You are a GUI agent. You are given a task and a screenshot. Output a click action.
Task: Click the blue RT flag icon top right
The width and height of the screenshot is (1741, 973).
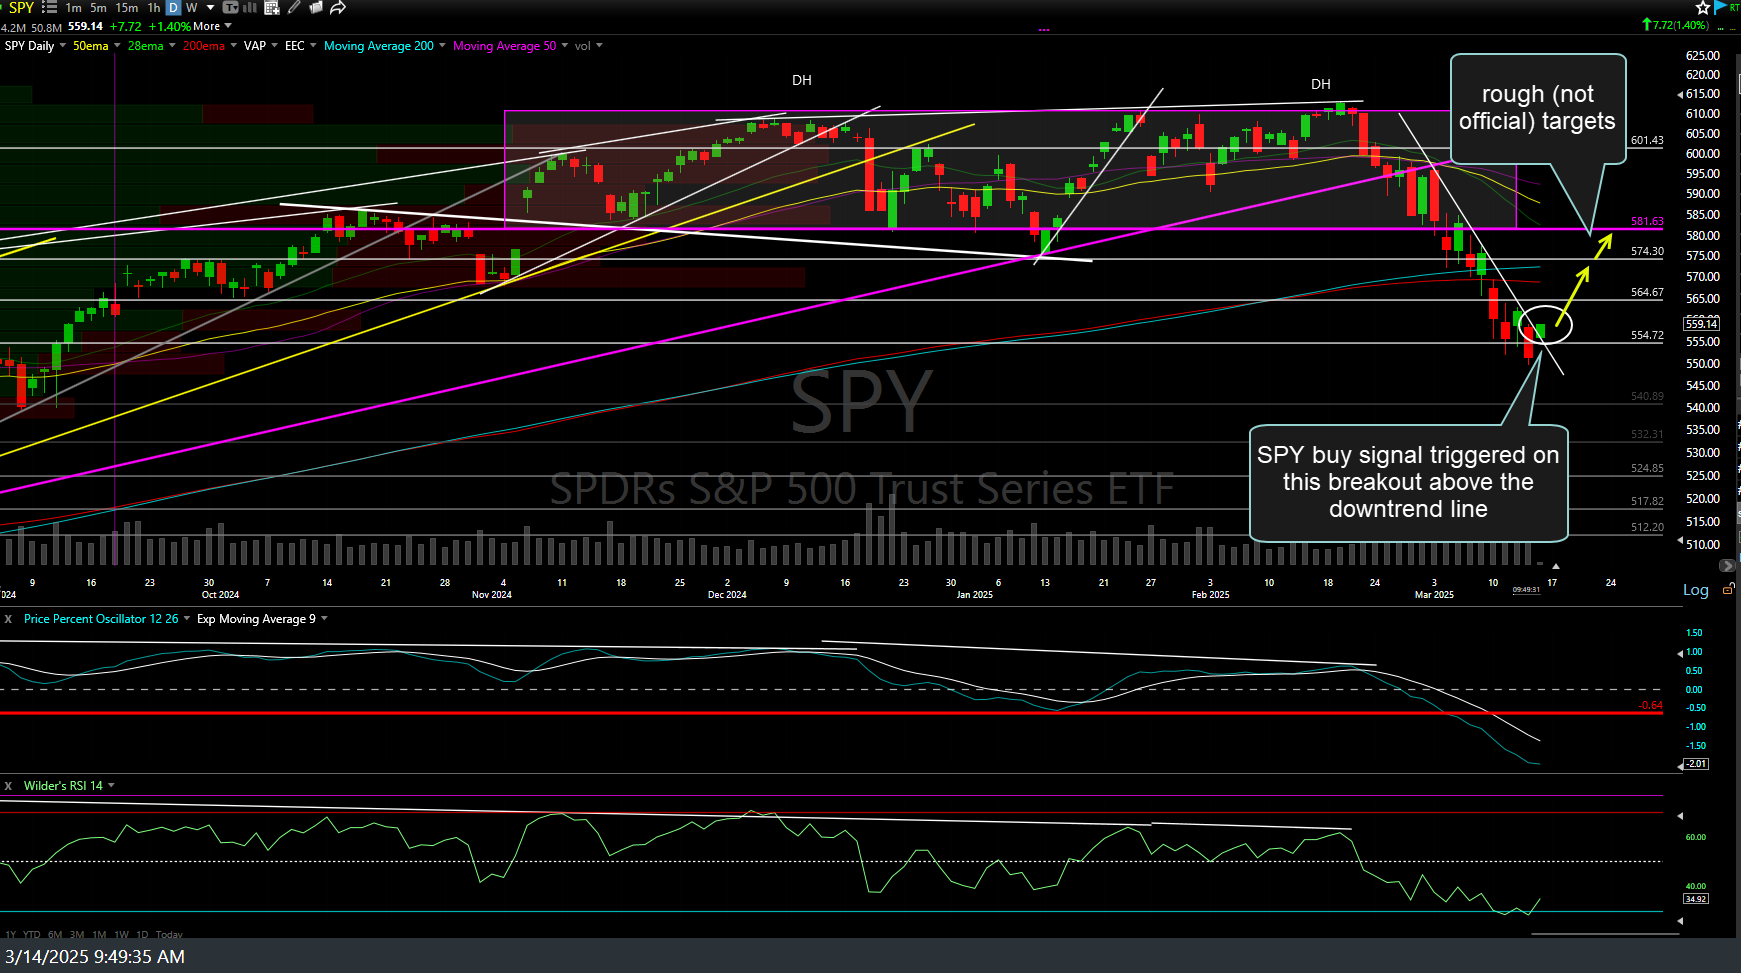pos(1717,7)
